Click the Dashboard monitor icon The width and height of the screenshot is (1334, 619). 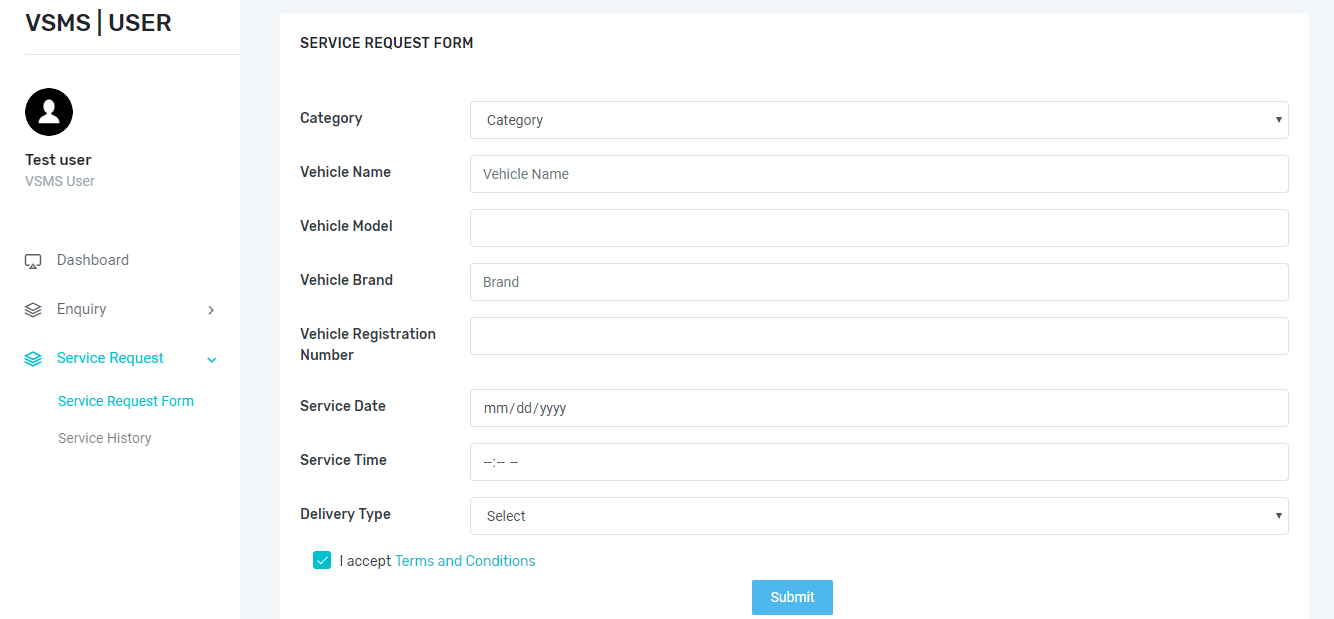(33, 260)
